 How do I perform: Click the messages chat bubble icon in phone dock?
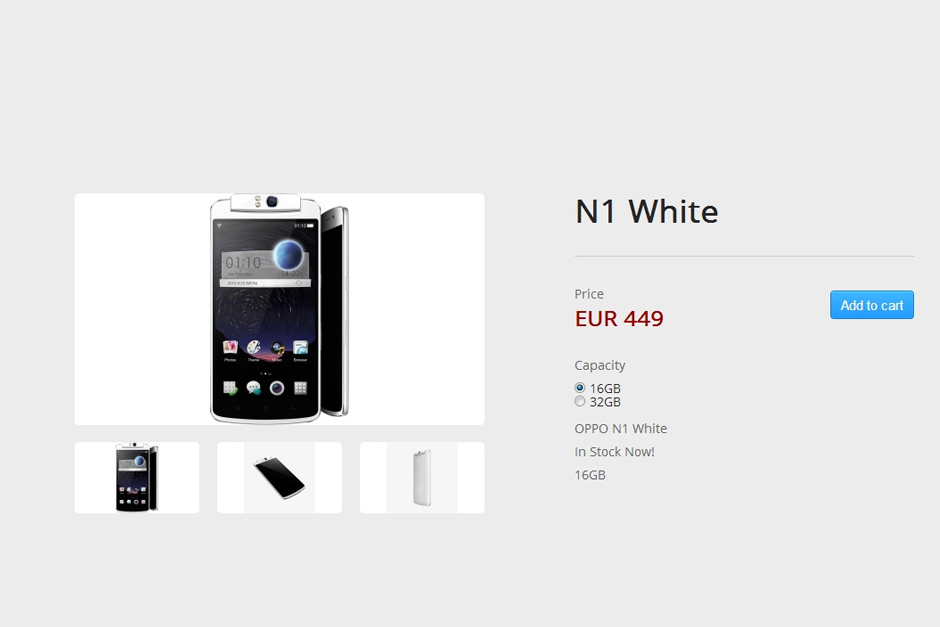(x=254, y=388)
